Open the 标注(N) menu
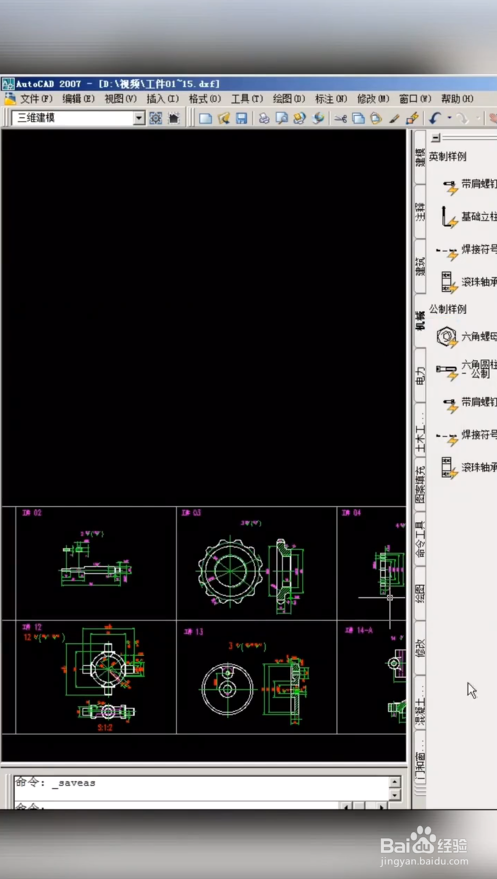 click(x=331, y=99)
